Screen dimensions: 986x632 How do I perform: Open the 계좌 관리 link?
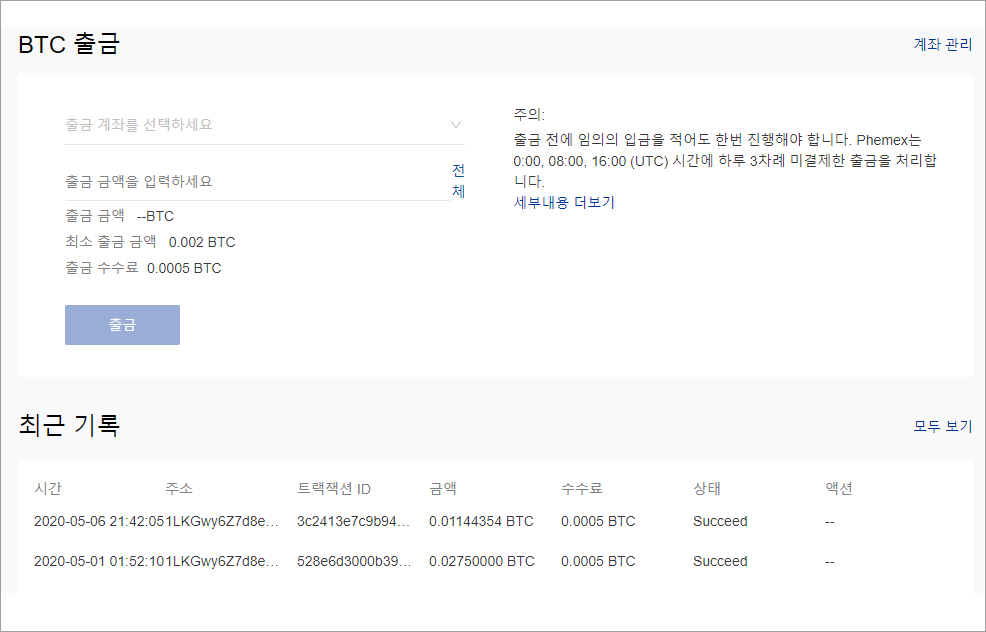(943, 45)
